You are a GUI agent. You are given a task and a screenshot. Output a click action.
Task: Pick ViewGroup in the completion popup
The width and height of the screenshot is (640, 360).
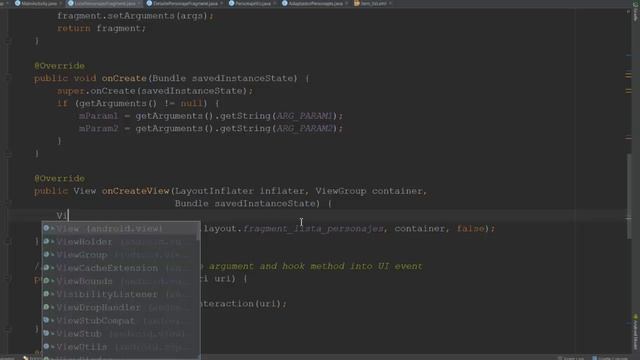120,255
